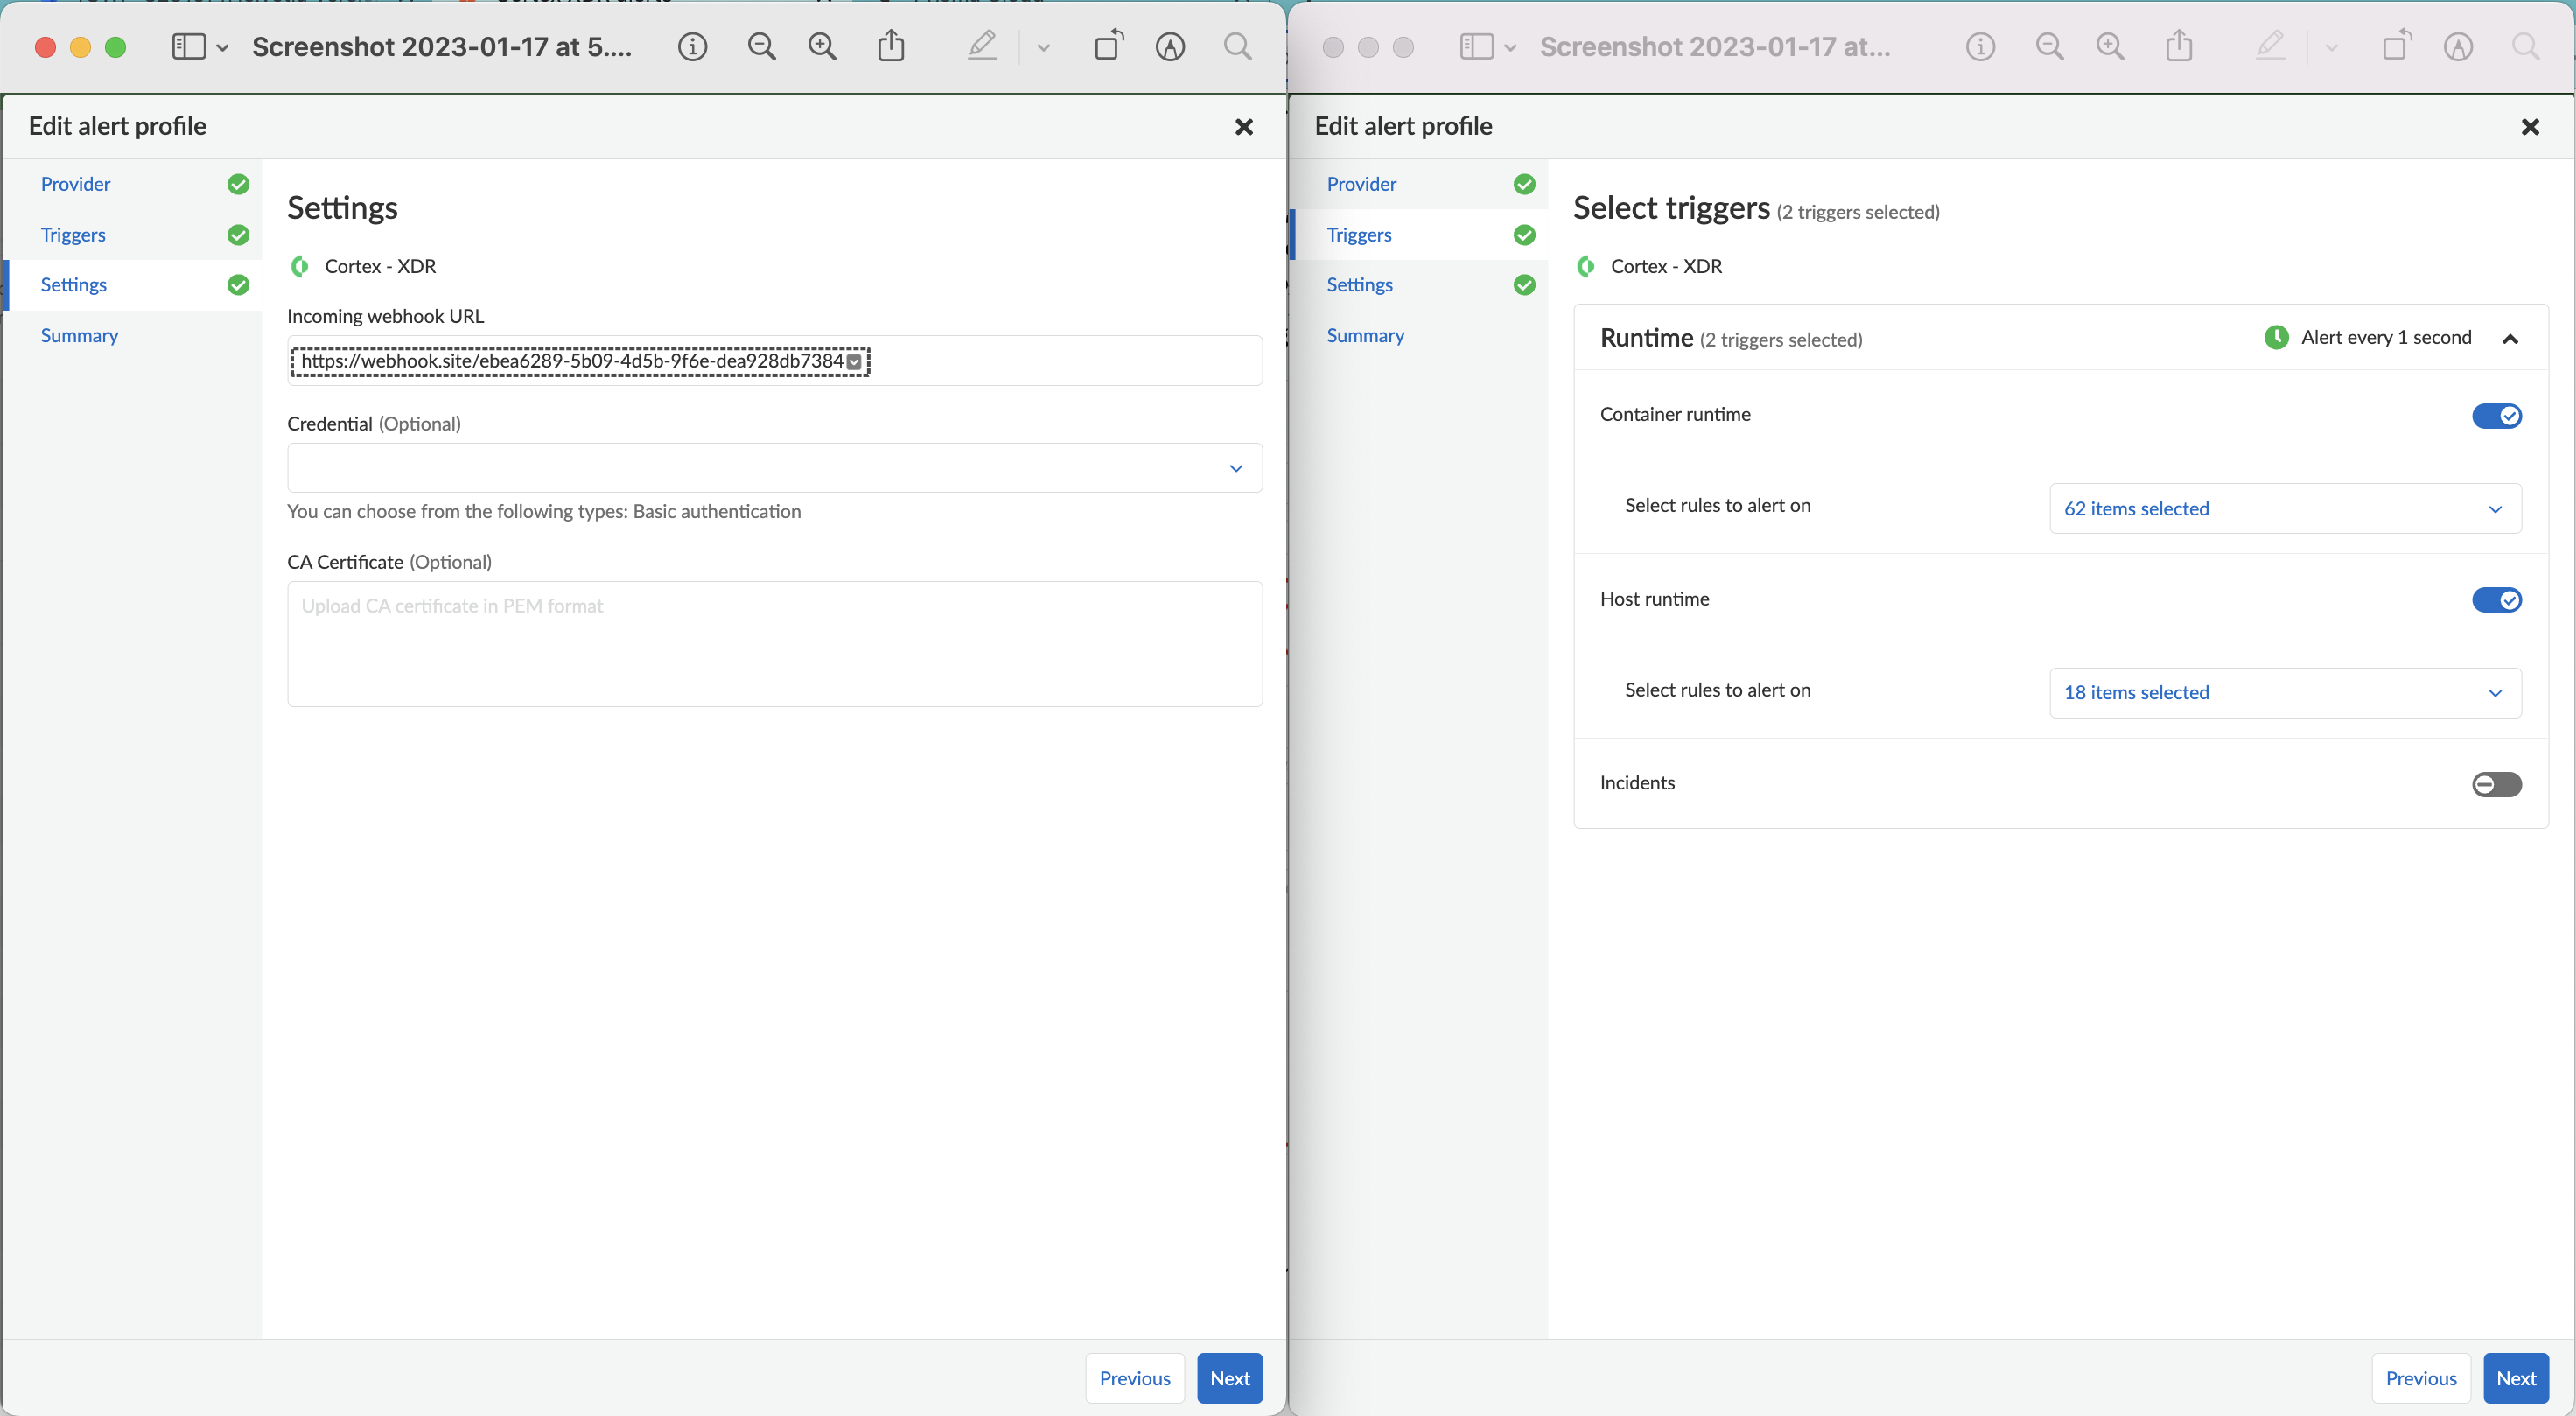Select Provider step in right dialog sidebar
The width and height of the screenshot is (2576, 1416).
click(1361, 184)
